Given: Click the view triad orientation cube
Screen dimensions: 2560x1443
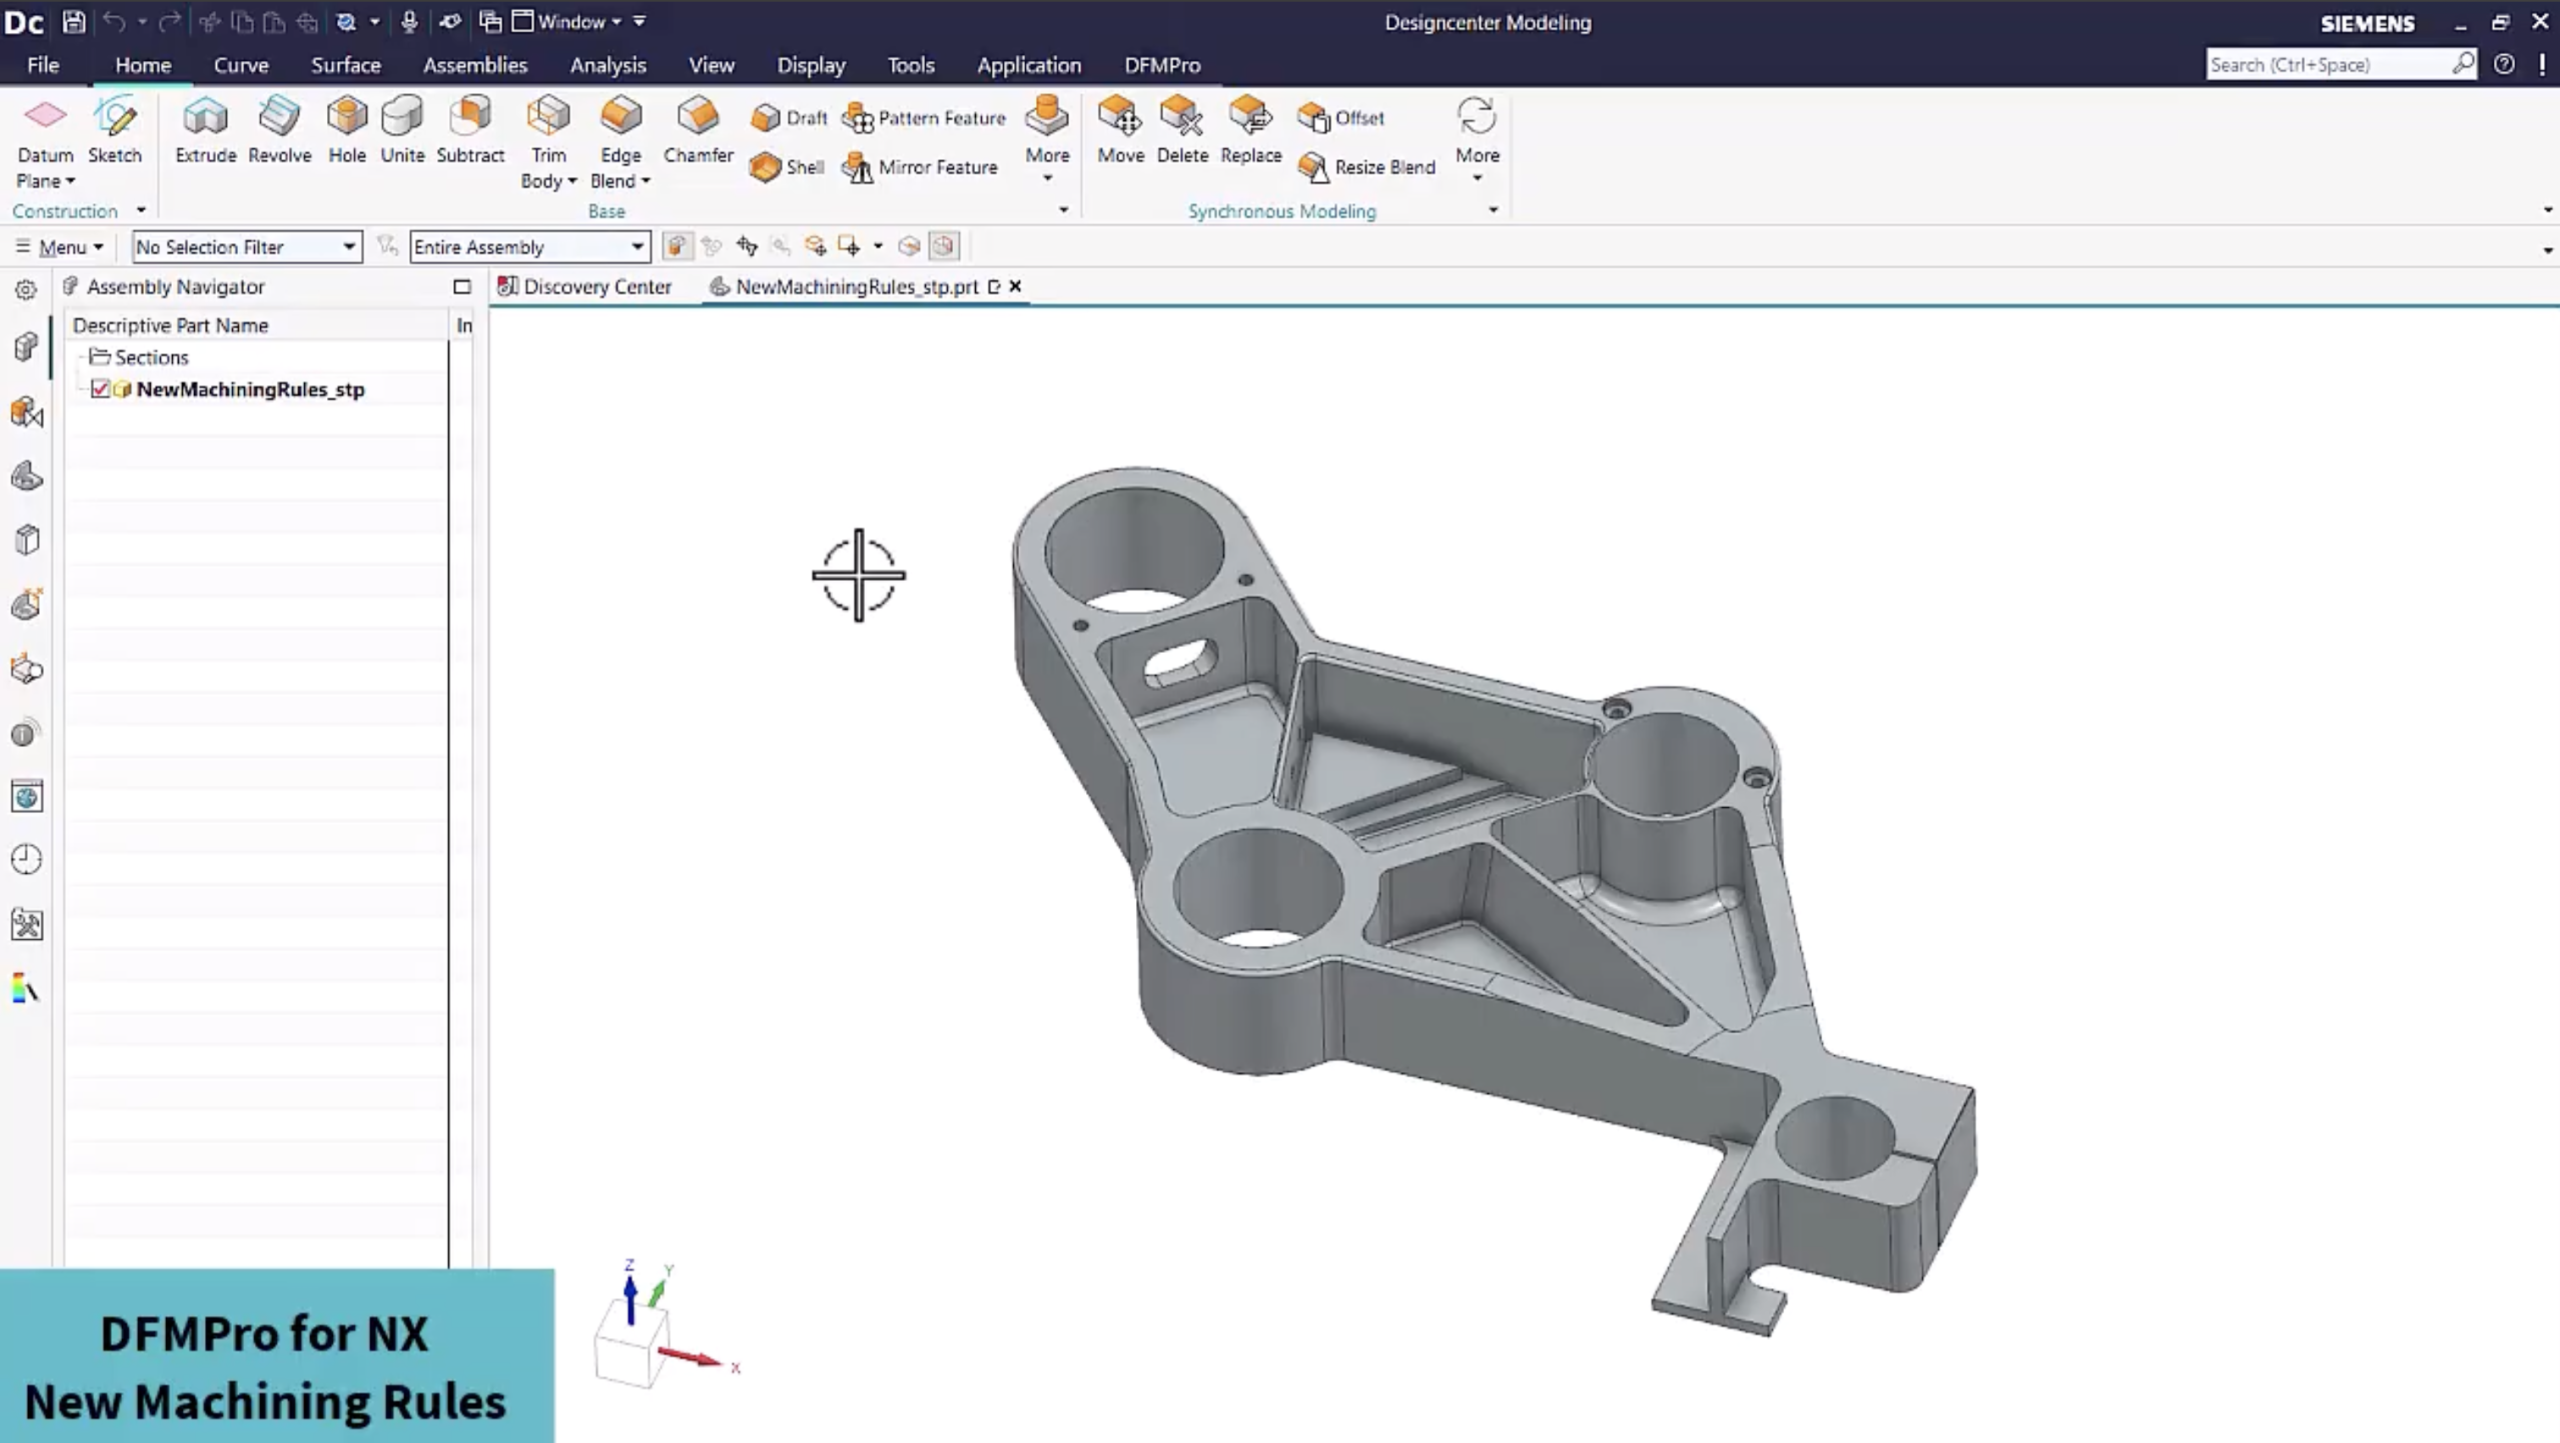Looking at the screenshot, I should (x=633, y=1346).
